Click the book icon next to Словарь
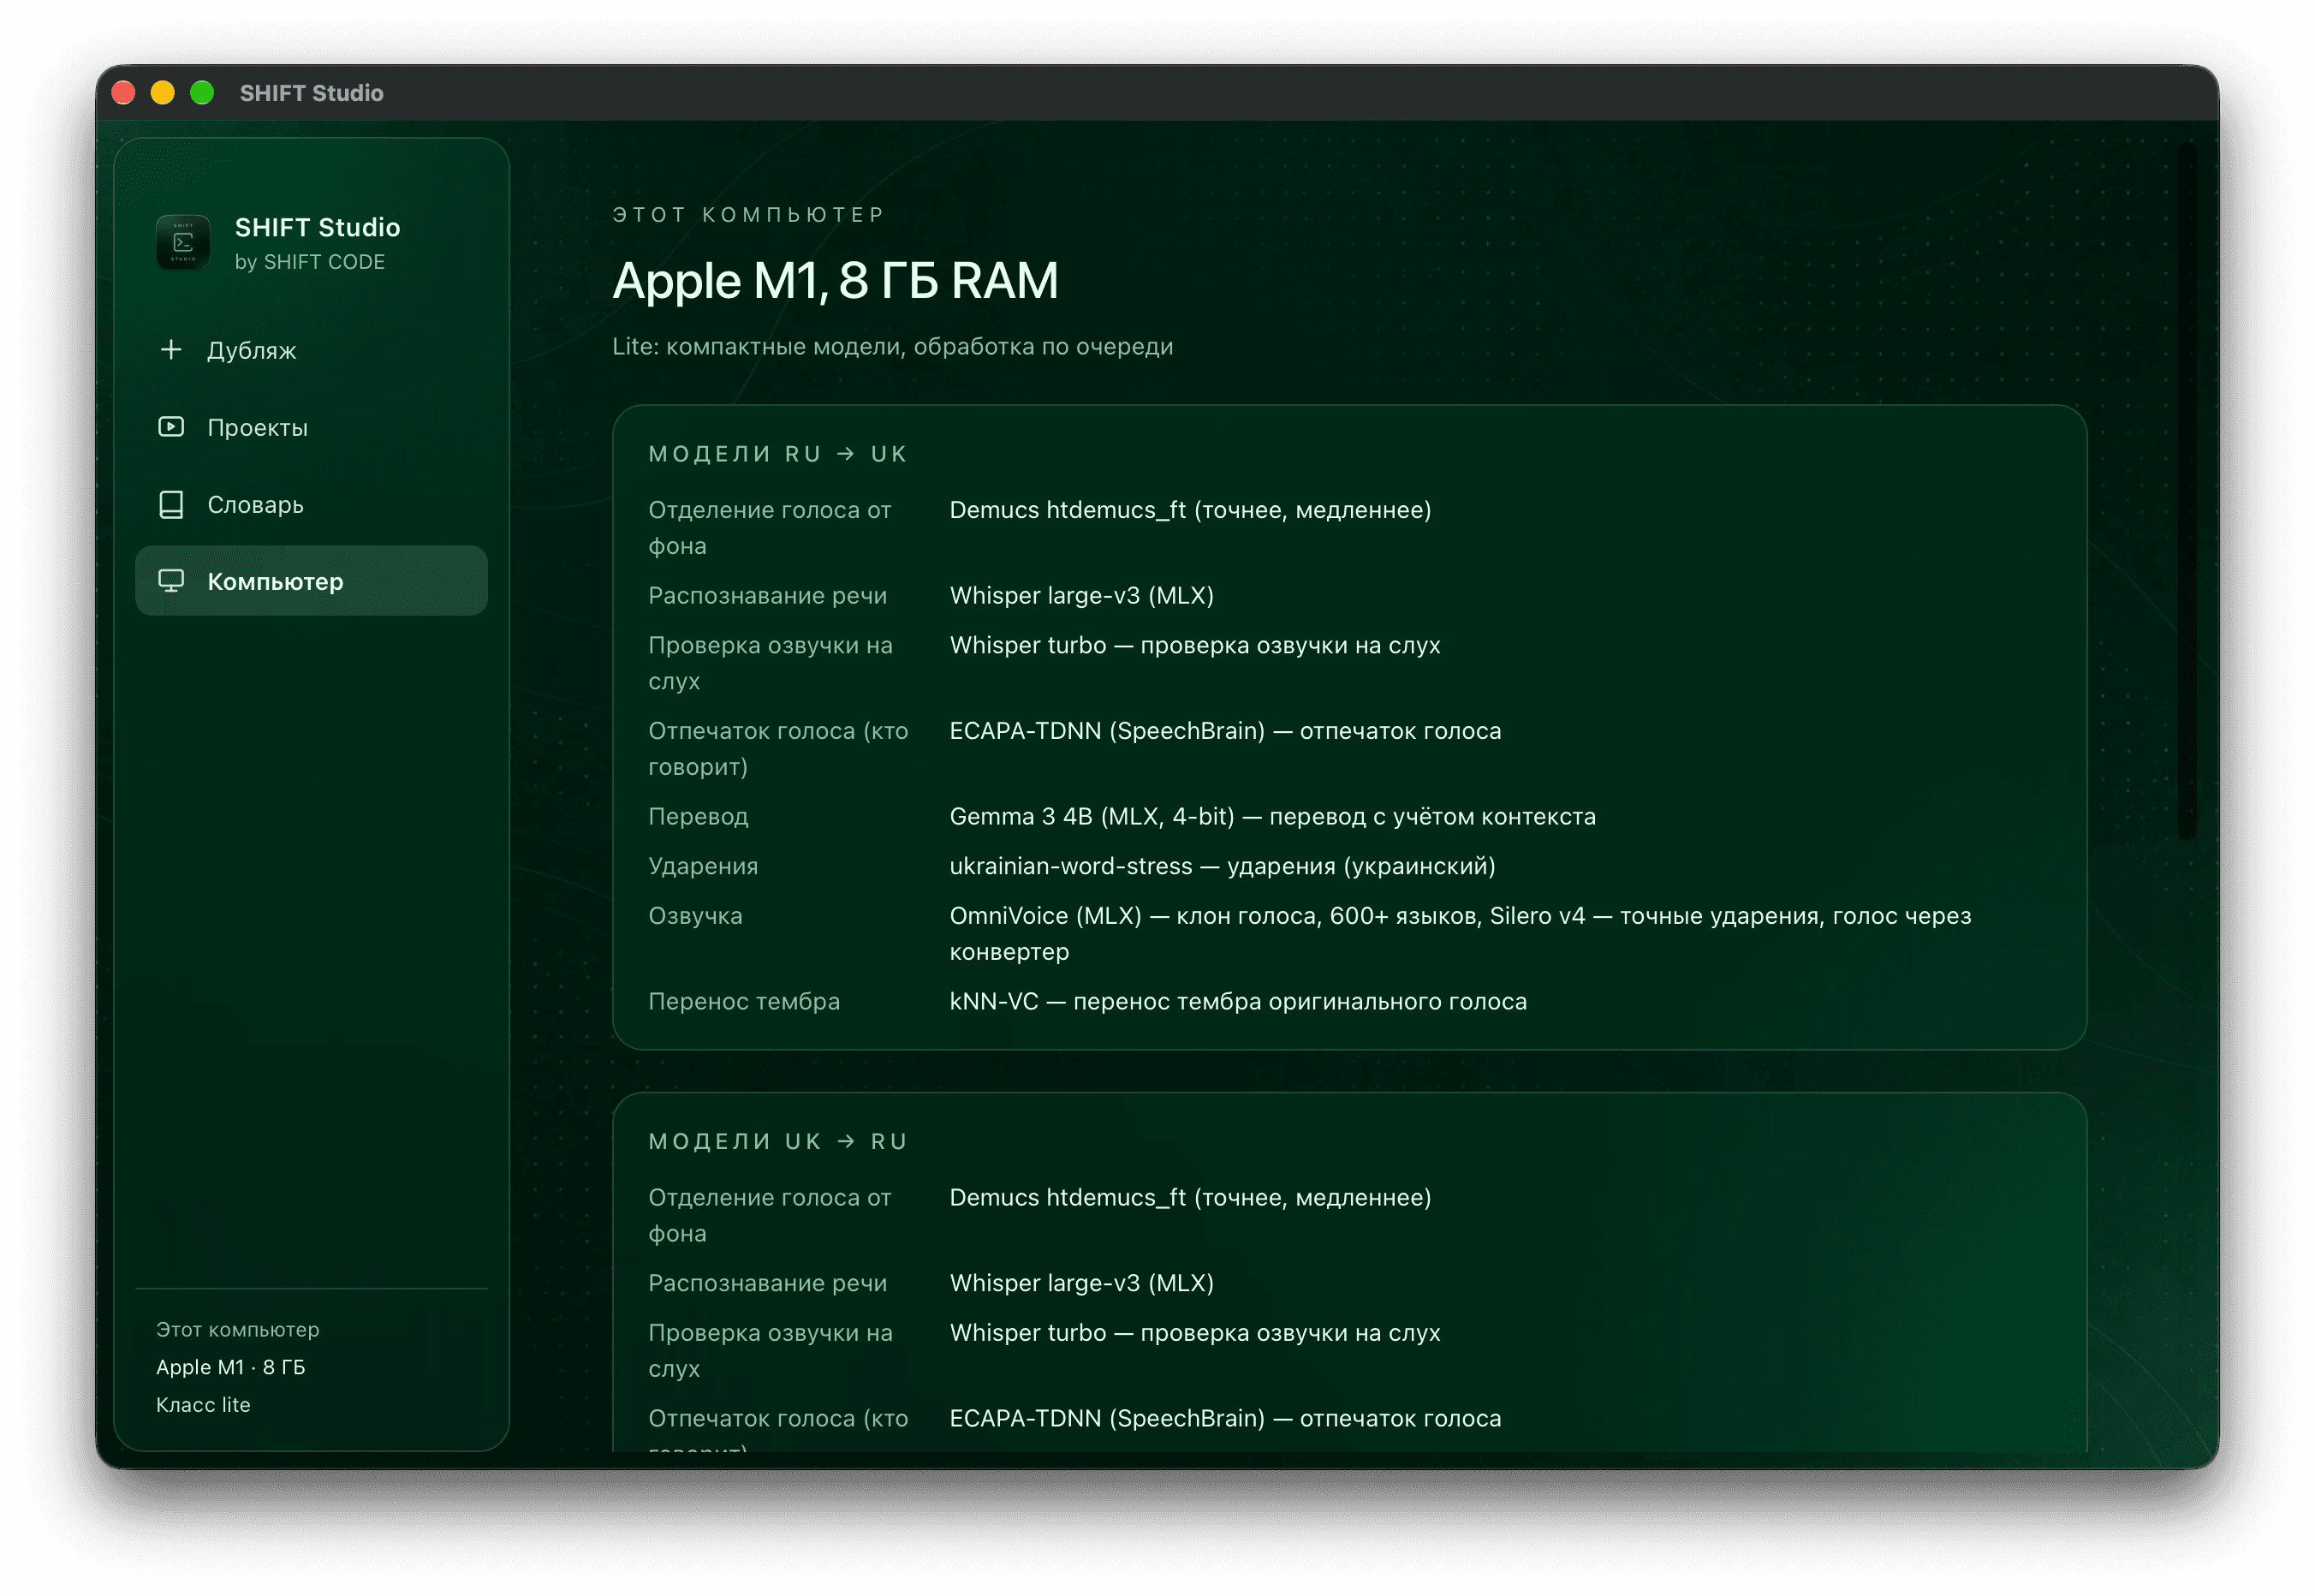2315x1596 pixels. pyautogui.click(x=171, y=504)
